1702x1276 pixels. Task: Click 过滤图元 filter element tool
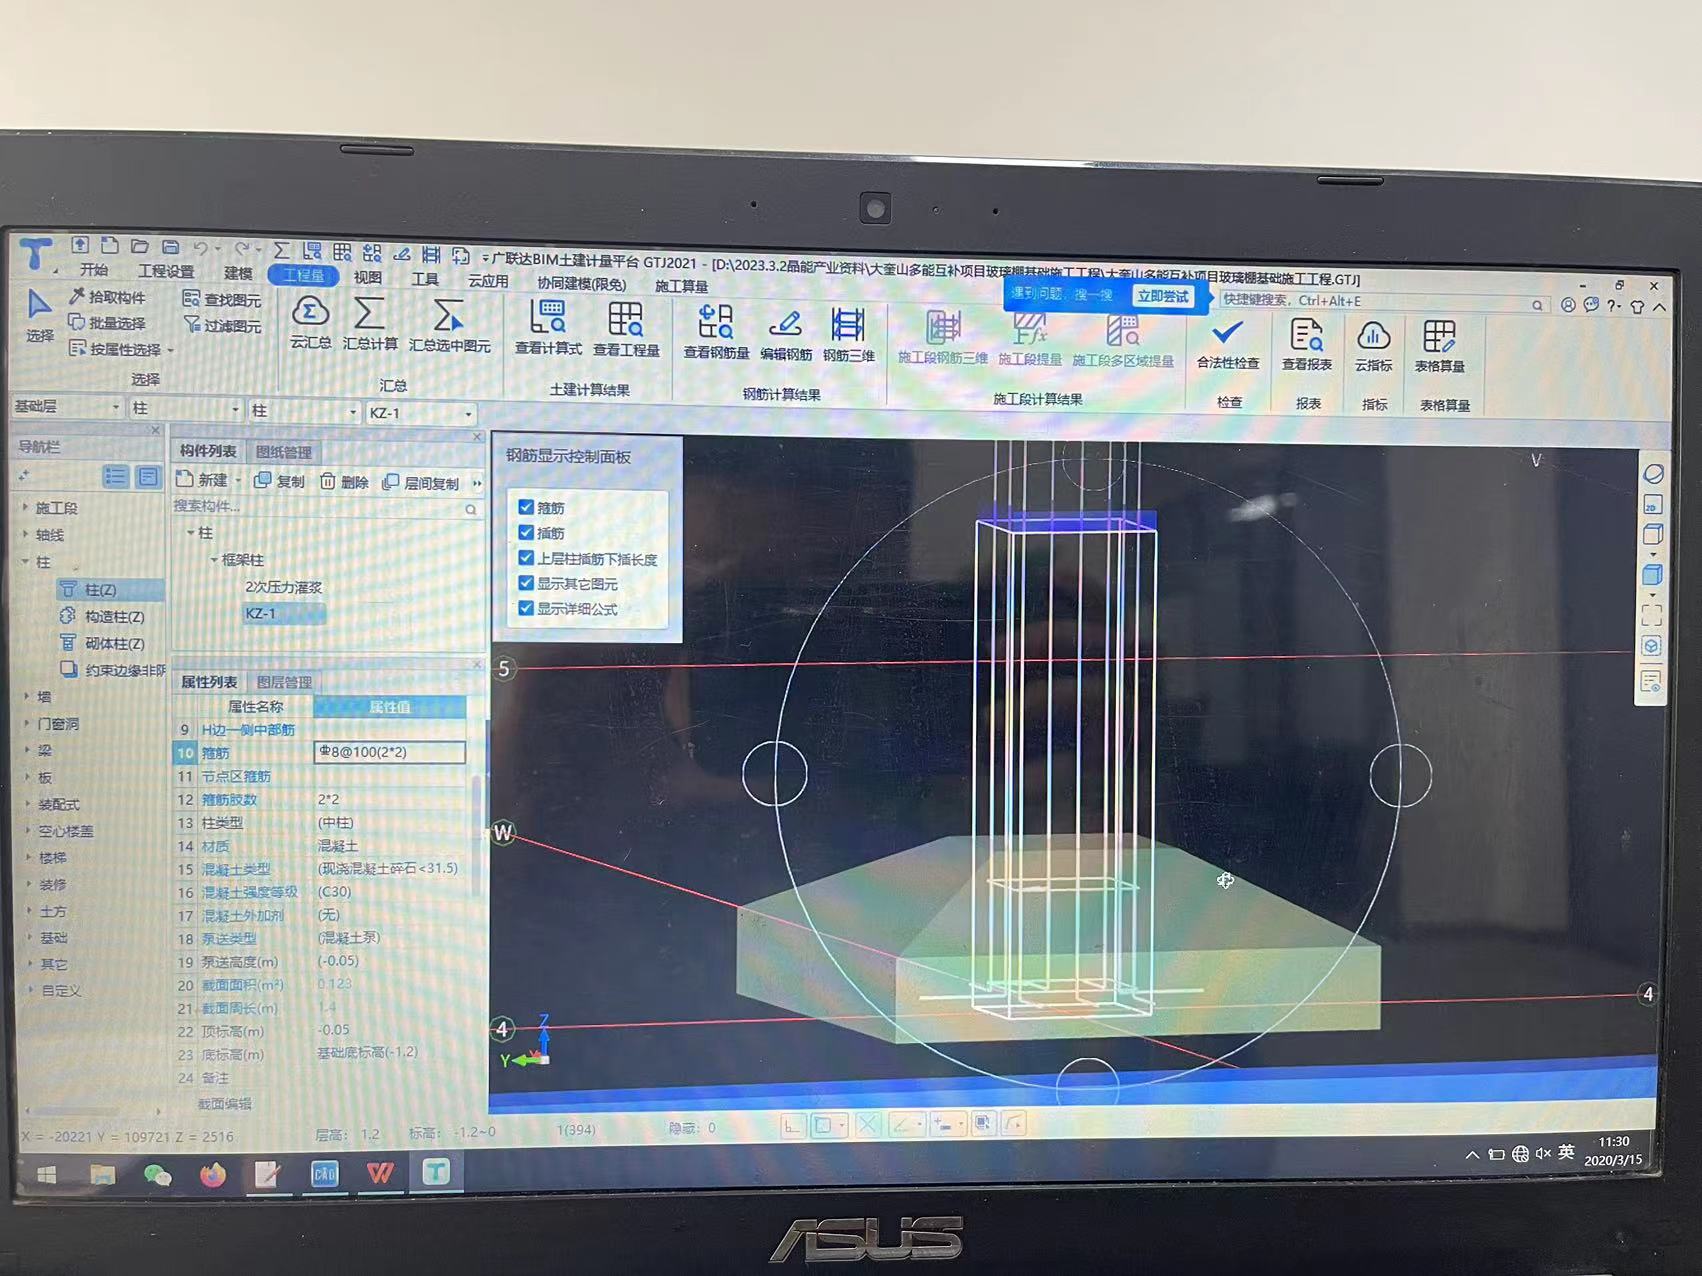222,325
